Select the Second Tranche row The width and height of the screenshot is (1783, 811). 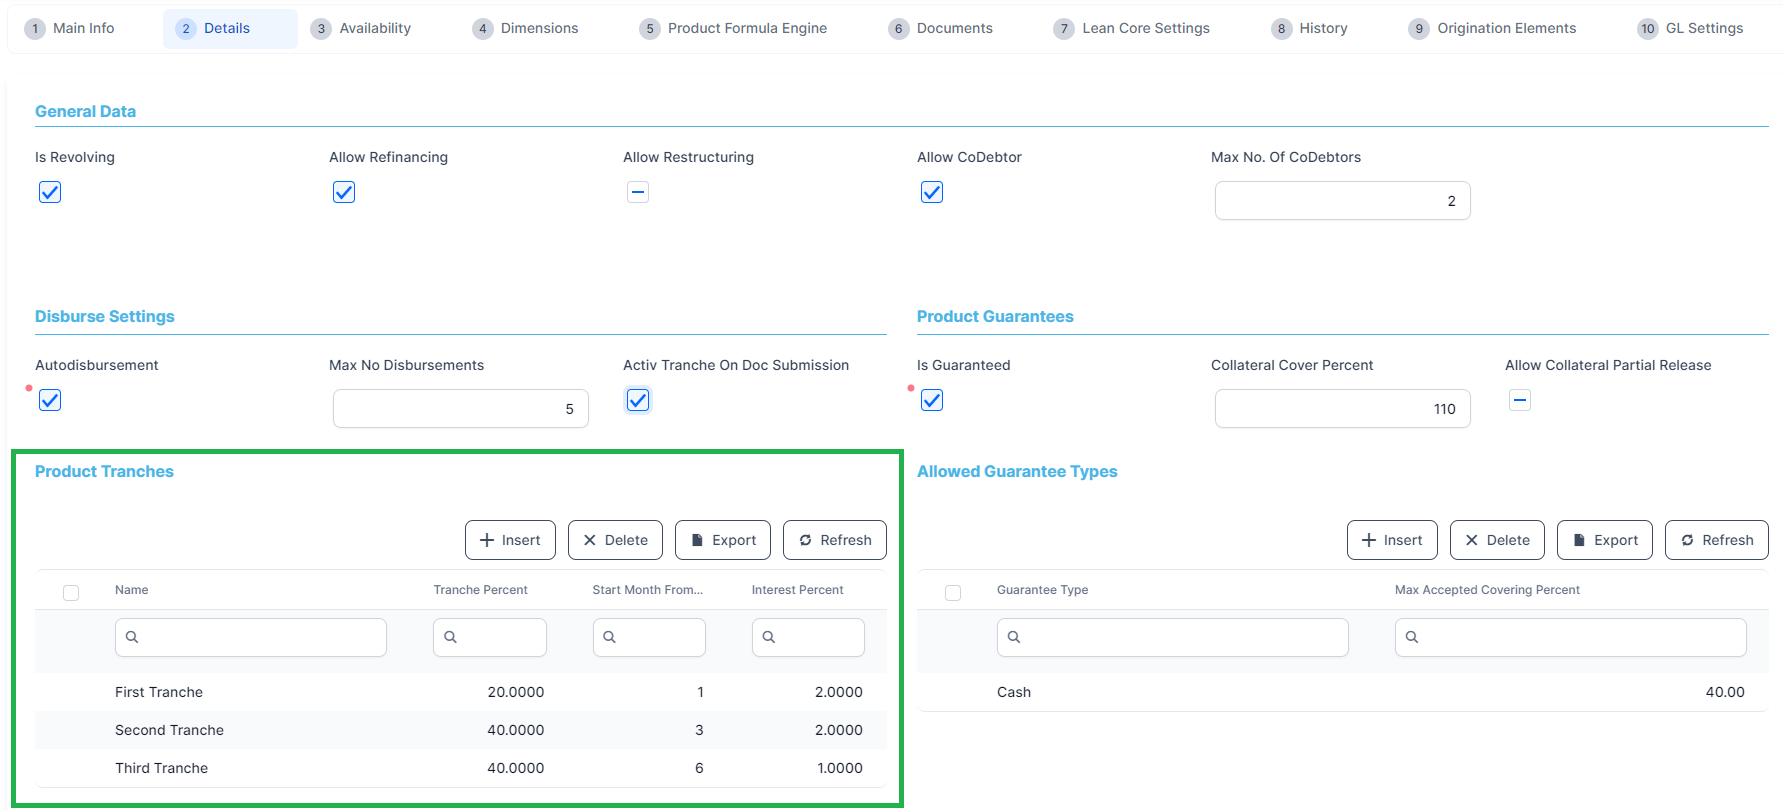[169, 730]
